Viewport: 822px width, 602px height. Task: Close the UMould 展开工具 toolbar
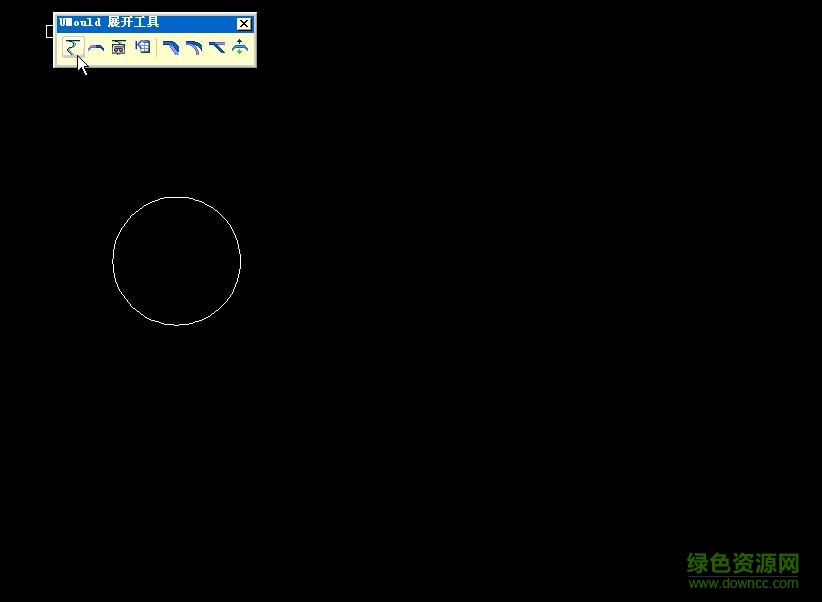[243, 23]
